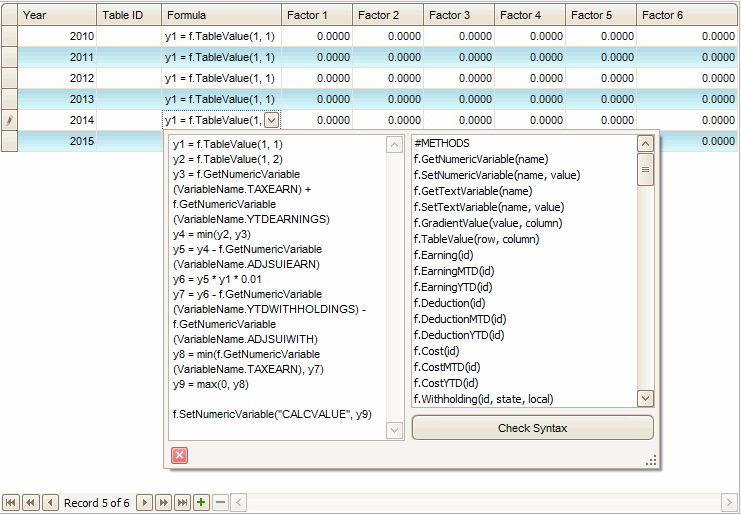This screenshot has width=741, height=514.
Task: Add a new record with plus button
Action: pos(201,502)
